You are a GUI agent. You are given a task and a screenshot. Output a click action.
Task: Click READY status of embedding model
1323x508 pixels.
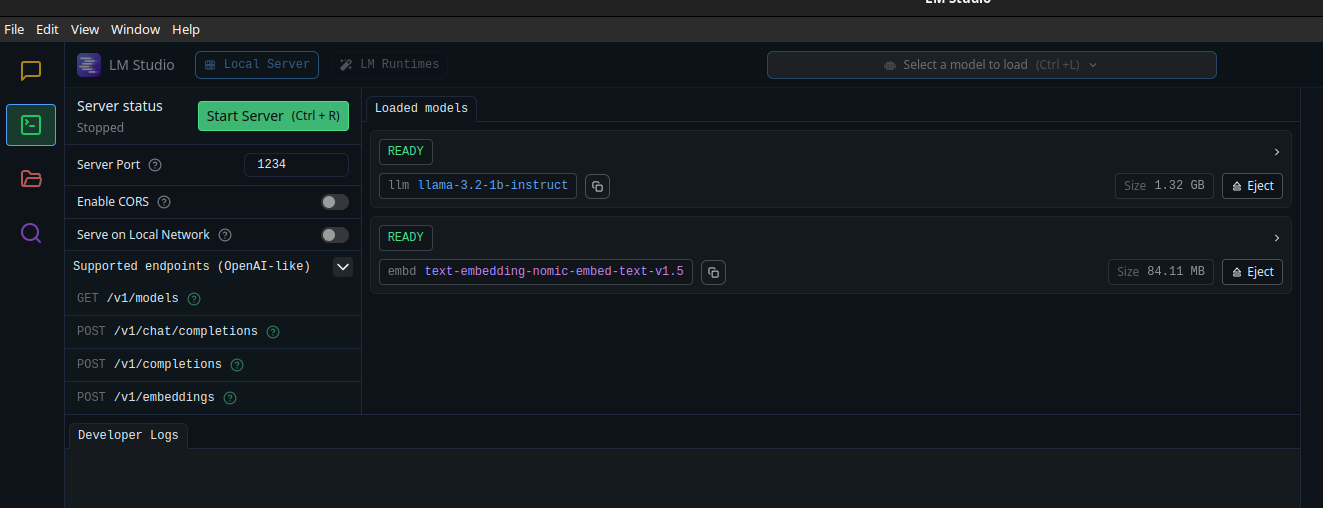(x=405, y=238)
